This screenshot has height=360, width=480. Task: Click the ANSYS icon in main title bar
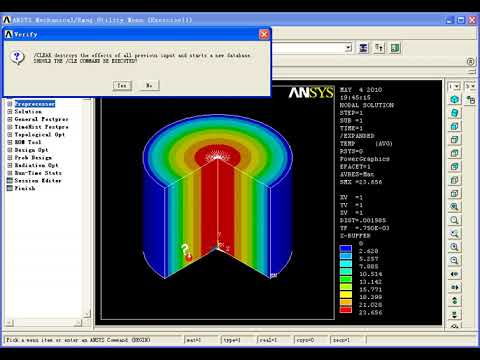click(7, 20)
